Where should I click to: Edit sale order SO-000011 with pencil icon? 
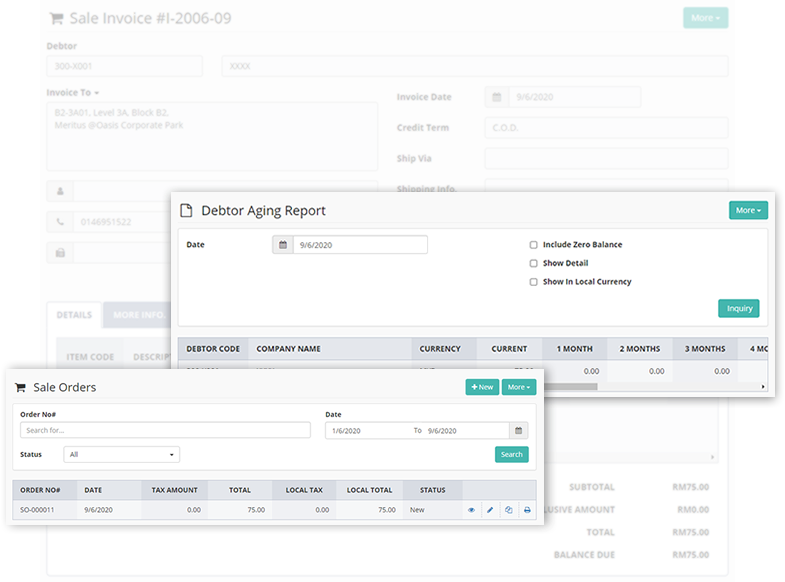[x=490, y=510]
